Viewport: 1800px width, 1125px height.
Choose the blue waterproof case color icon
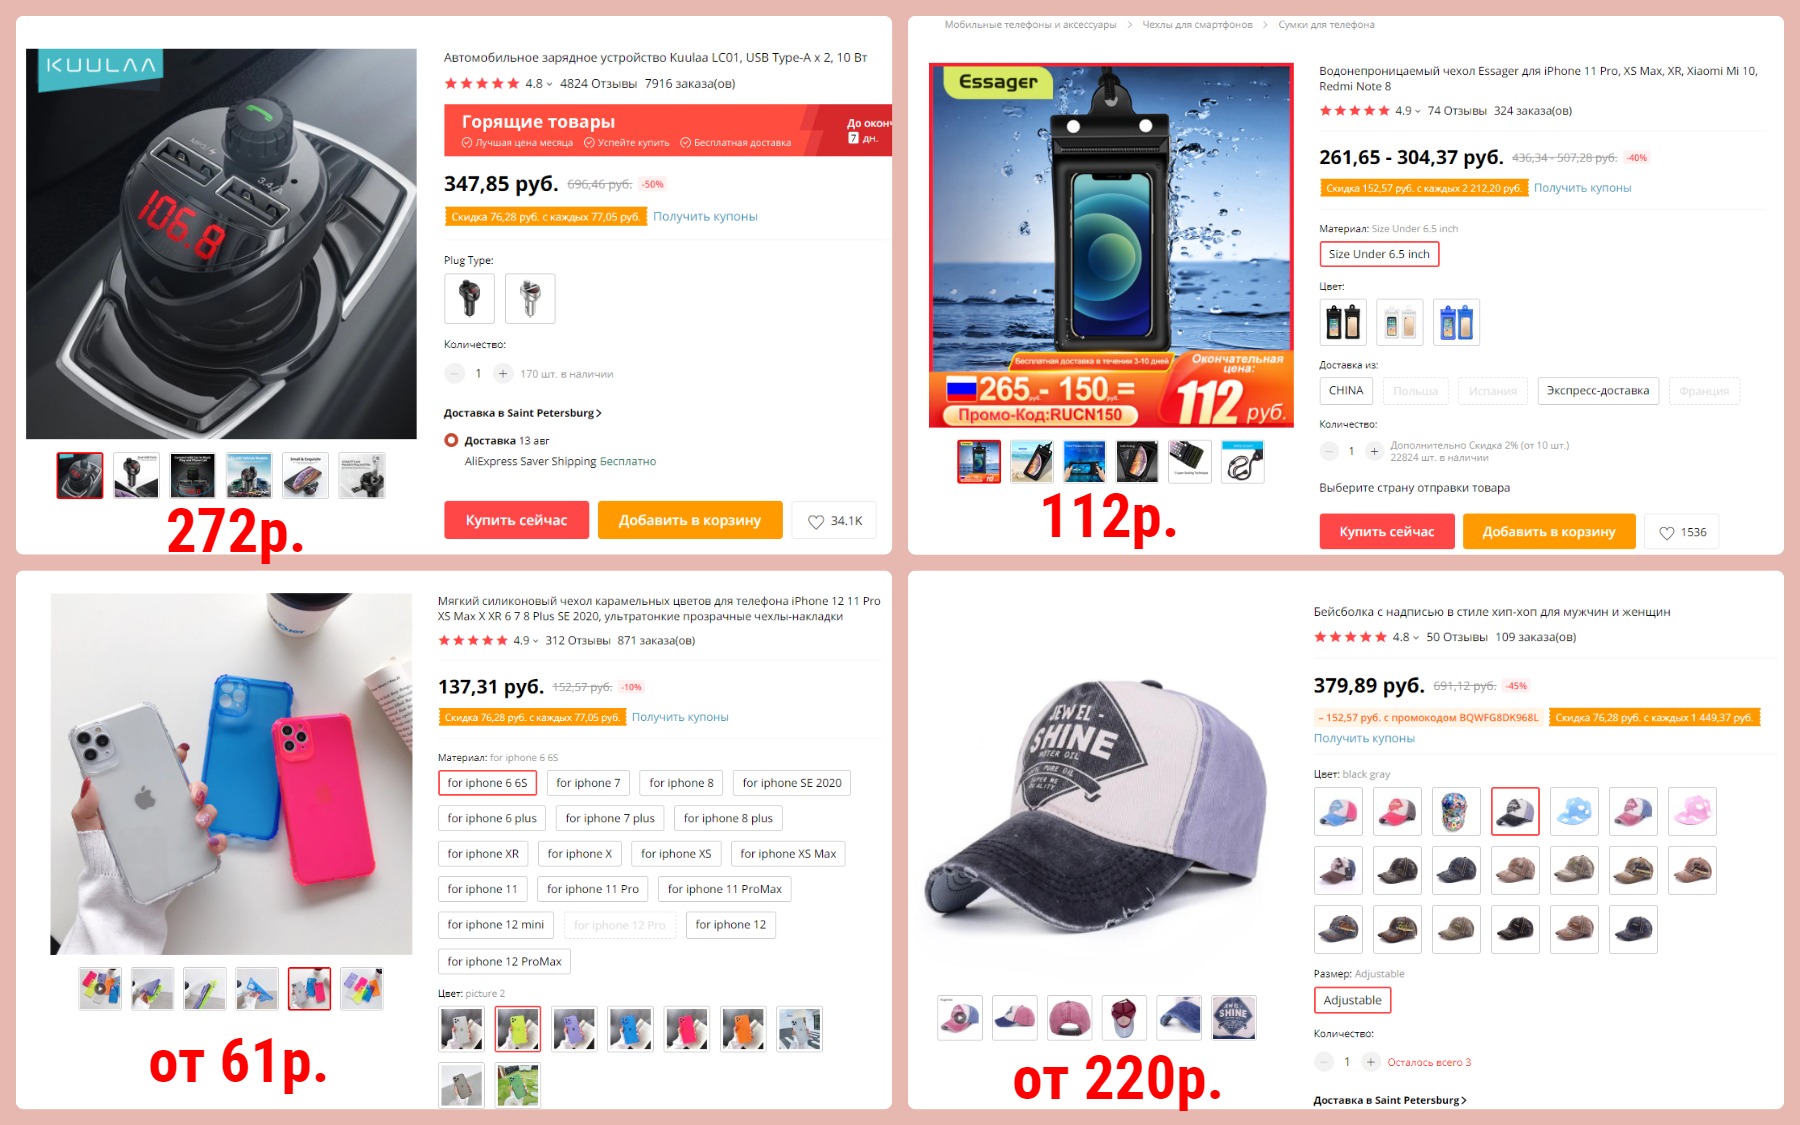click(1456, 322)
